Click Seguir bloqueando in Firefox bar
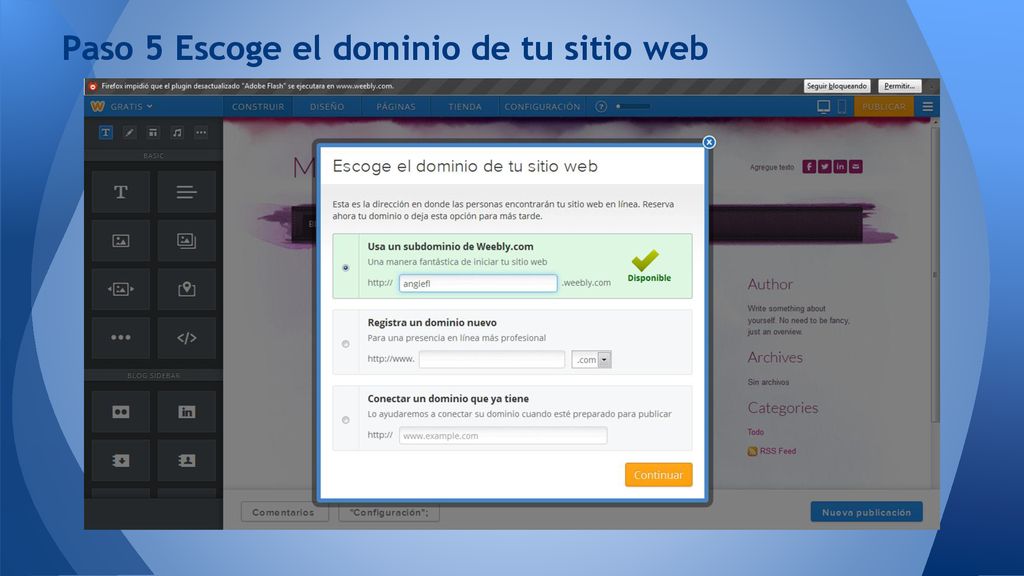The height and width of the screenshot is (576, 1024). tap(837, 86)
